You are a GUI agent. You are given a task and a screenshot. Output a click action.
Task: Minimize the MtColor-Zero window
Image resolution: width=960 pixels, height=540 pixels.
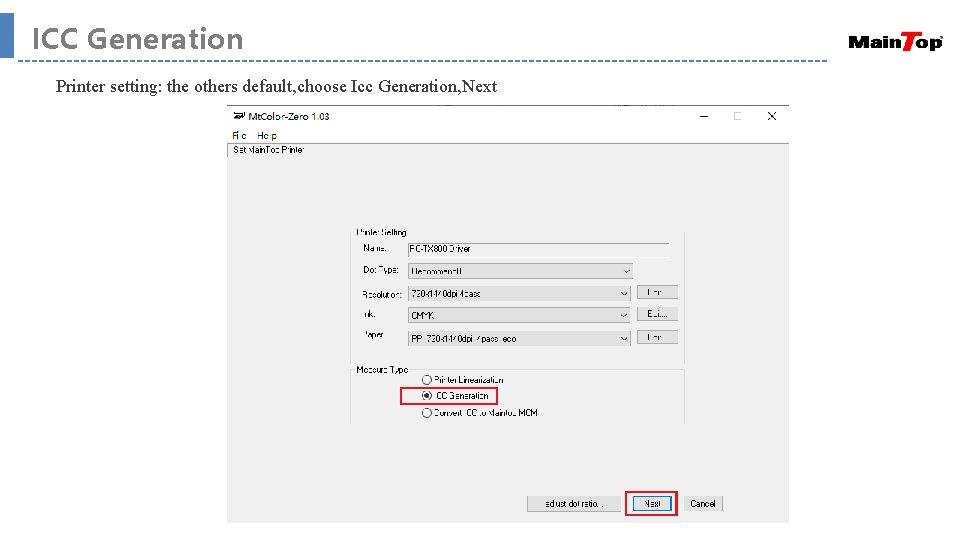click(704, 116)
